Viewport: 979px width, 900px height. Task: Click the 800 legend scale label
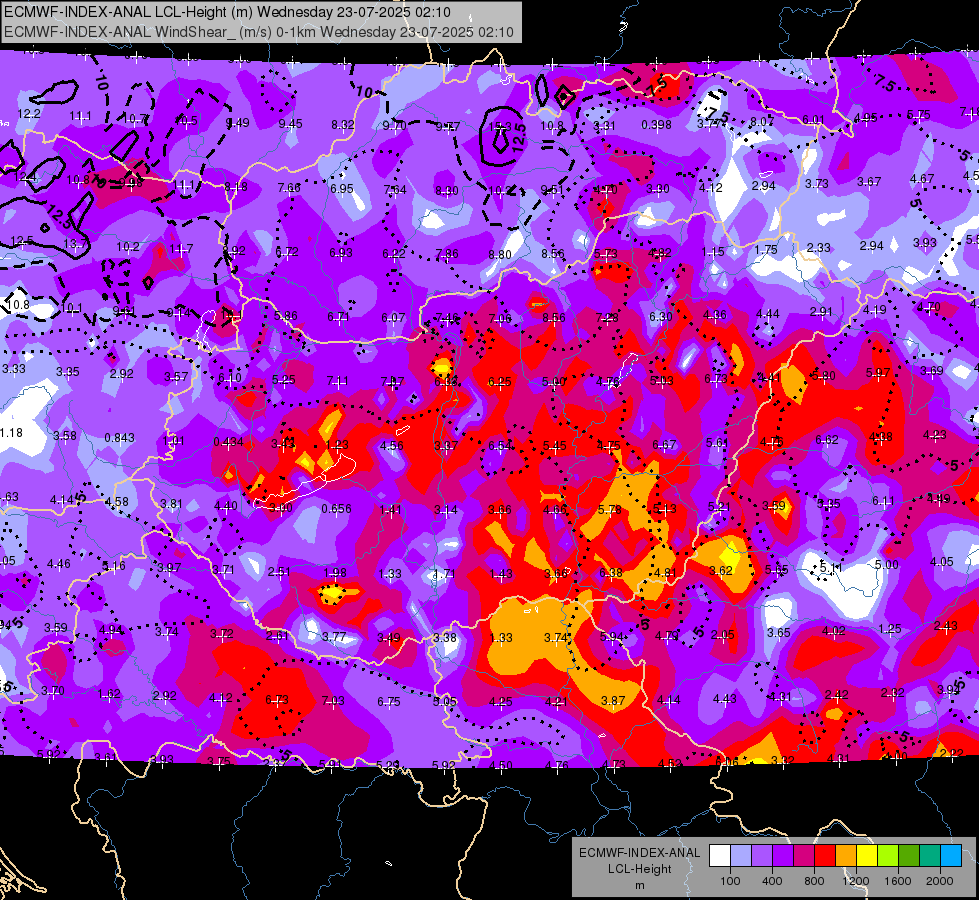click(814, 881)
